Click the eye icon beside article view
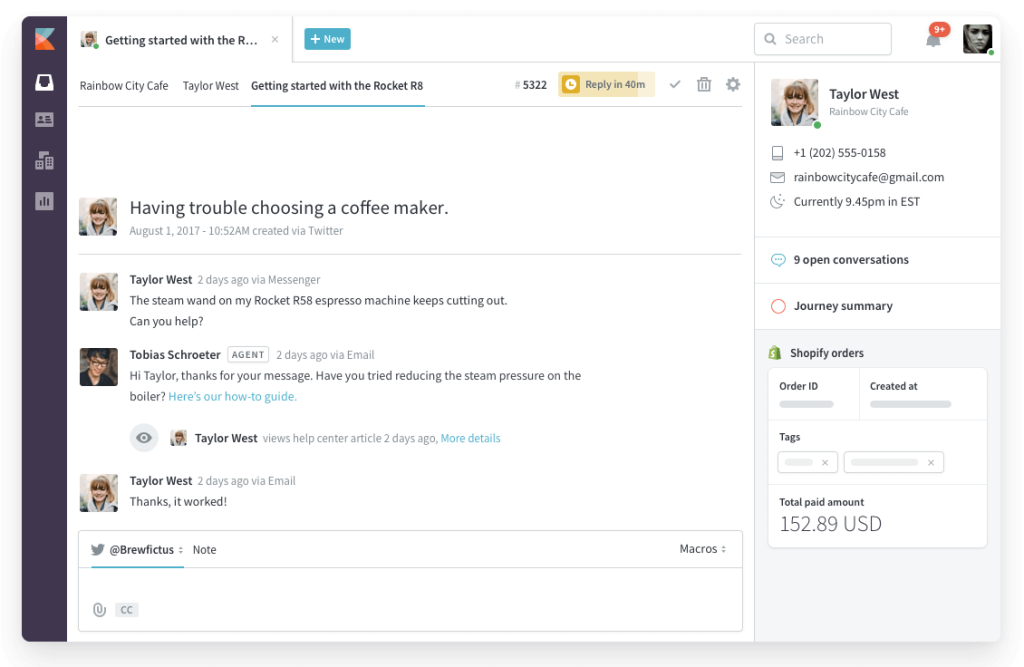 [144, 438]
